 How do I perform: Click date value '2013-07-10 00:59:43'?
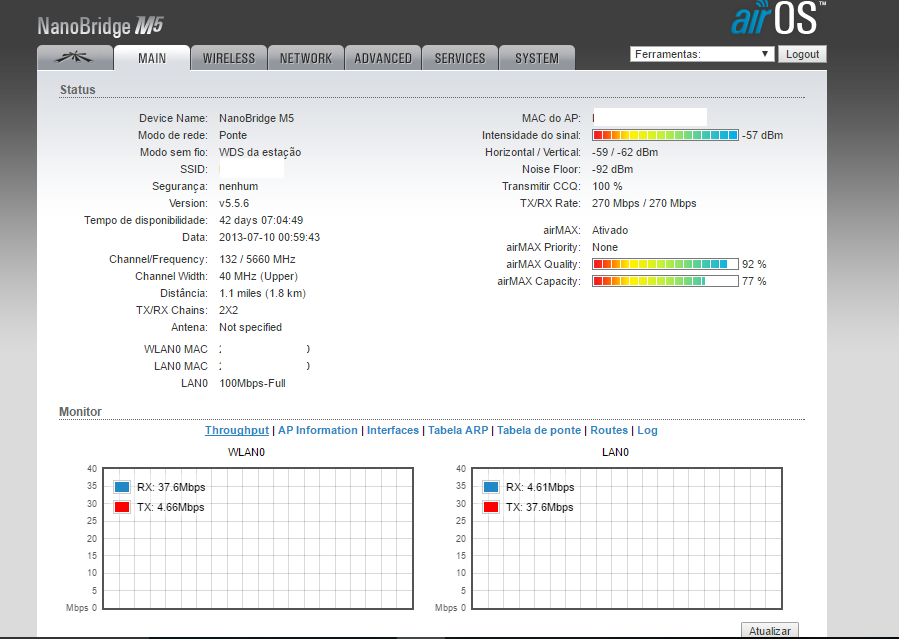tap(269, 237)
